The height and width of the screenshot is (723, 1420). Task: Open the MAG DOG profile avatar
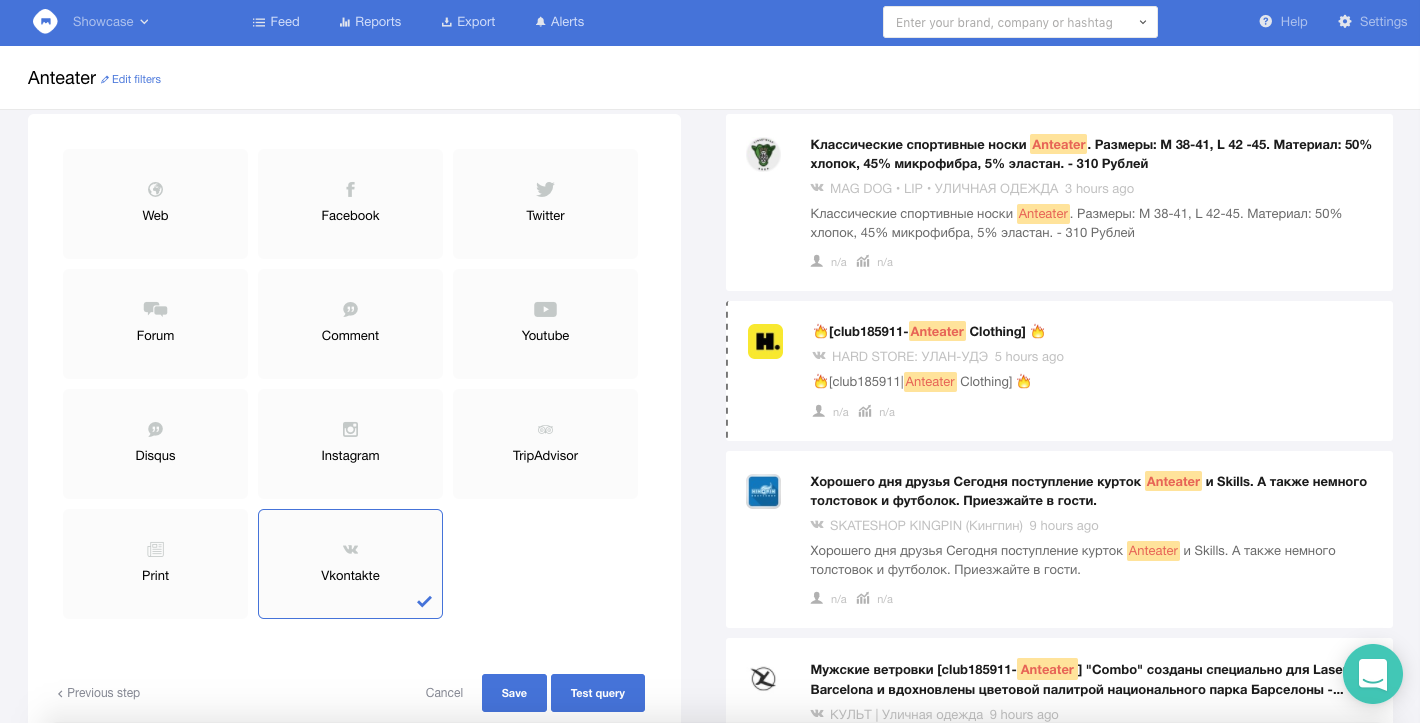tap(764, 154)
